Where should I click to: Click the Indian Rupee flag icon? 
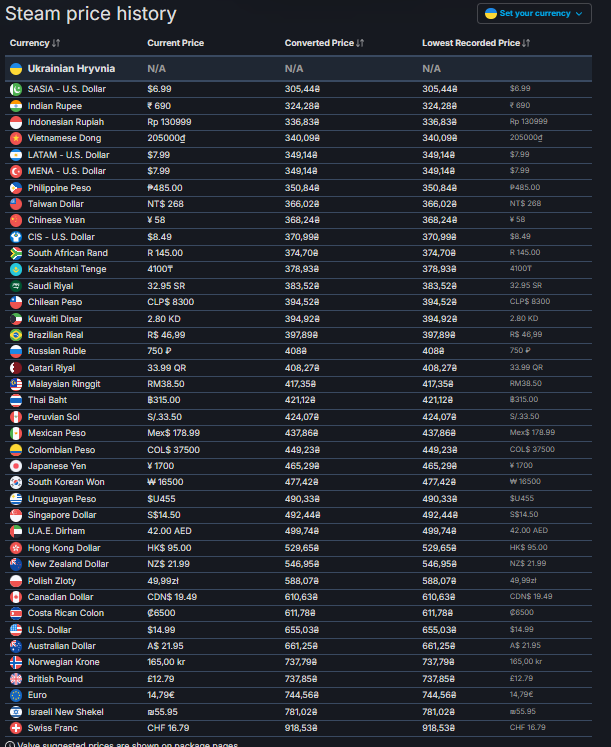(x=16, y=106)
